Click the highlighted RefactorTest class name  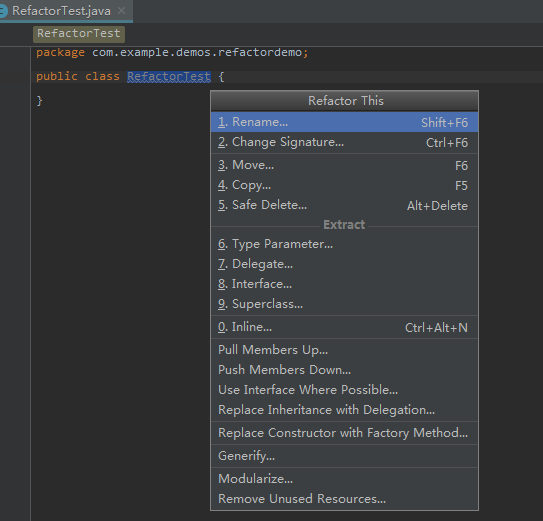(169, 76)
